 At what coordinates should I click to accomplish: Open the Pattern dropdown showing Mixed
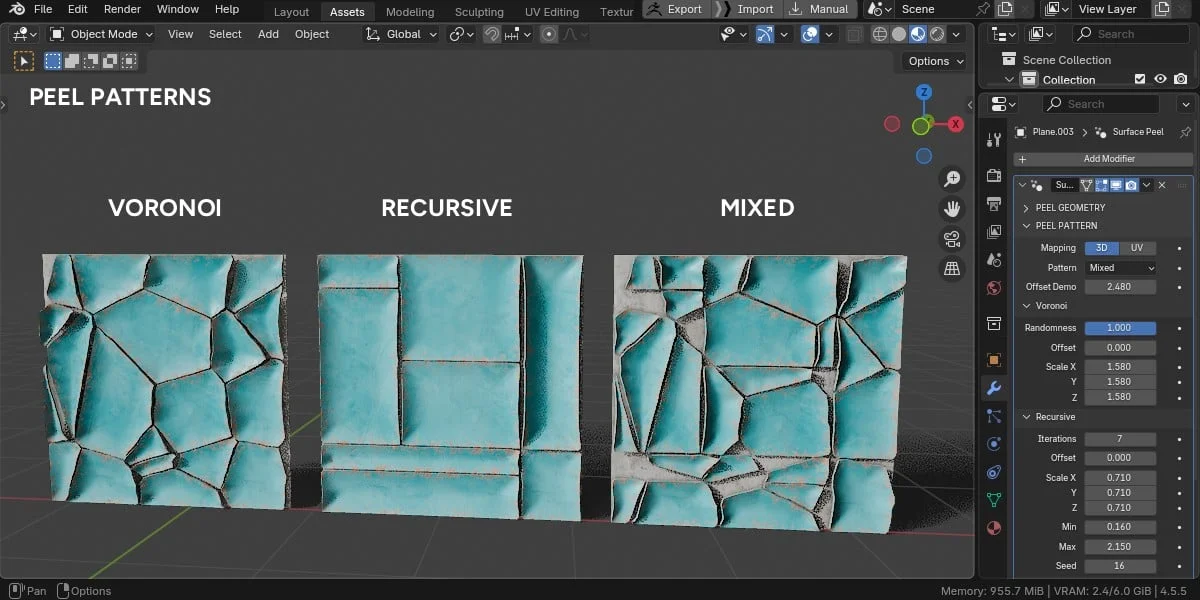(x=1120, y=268)
